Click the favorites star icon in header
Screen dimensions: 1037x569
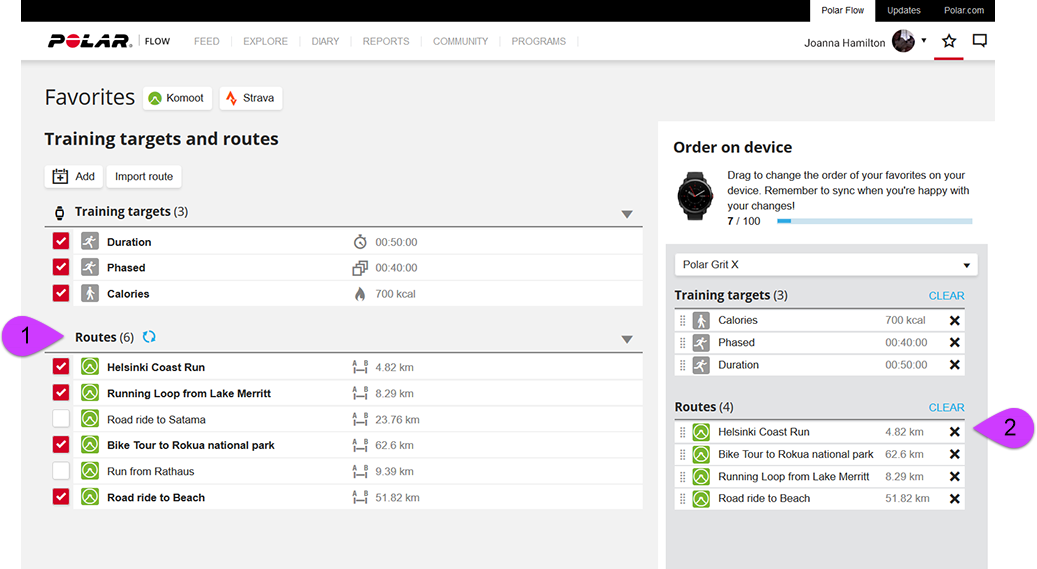pos(949,41)
